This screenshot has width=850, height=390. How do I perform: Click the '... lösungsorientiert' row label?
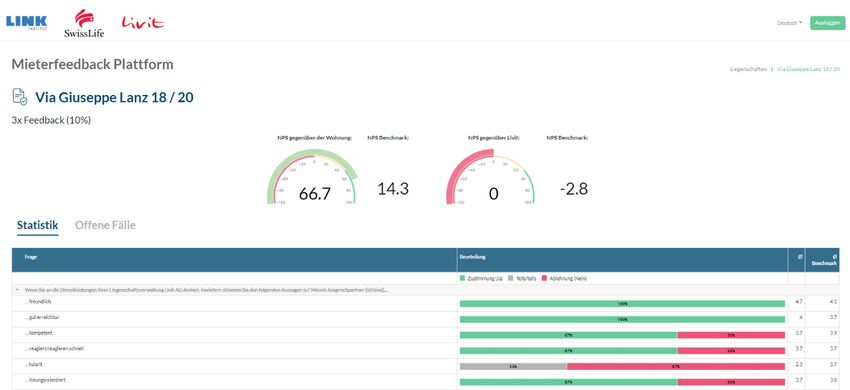pyautogui.click(x=45, y=380)
